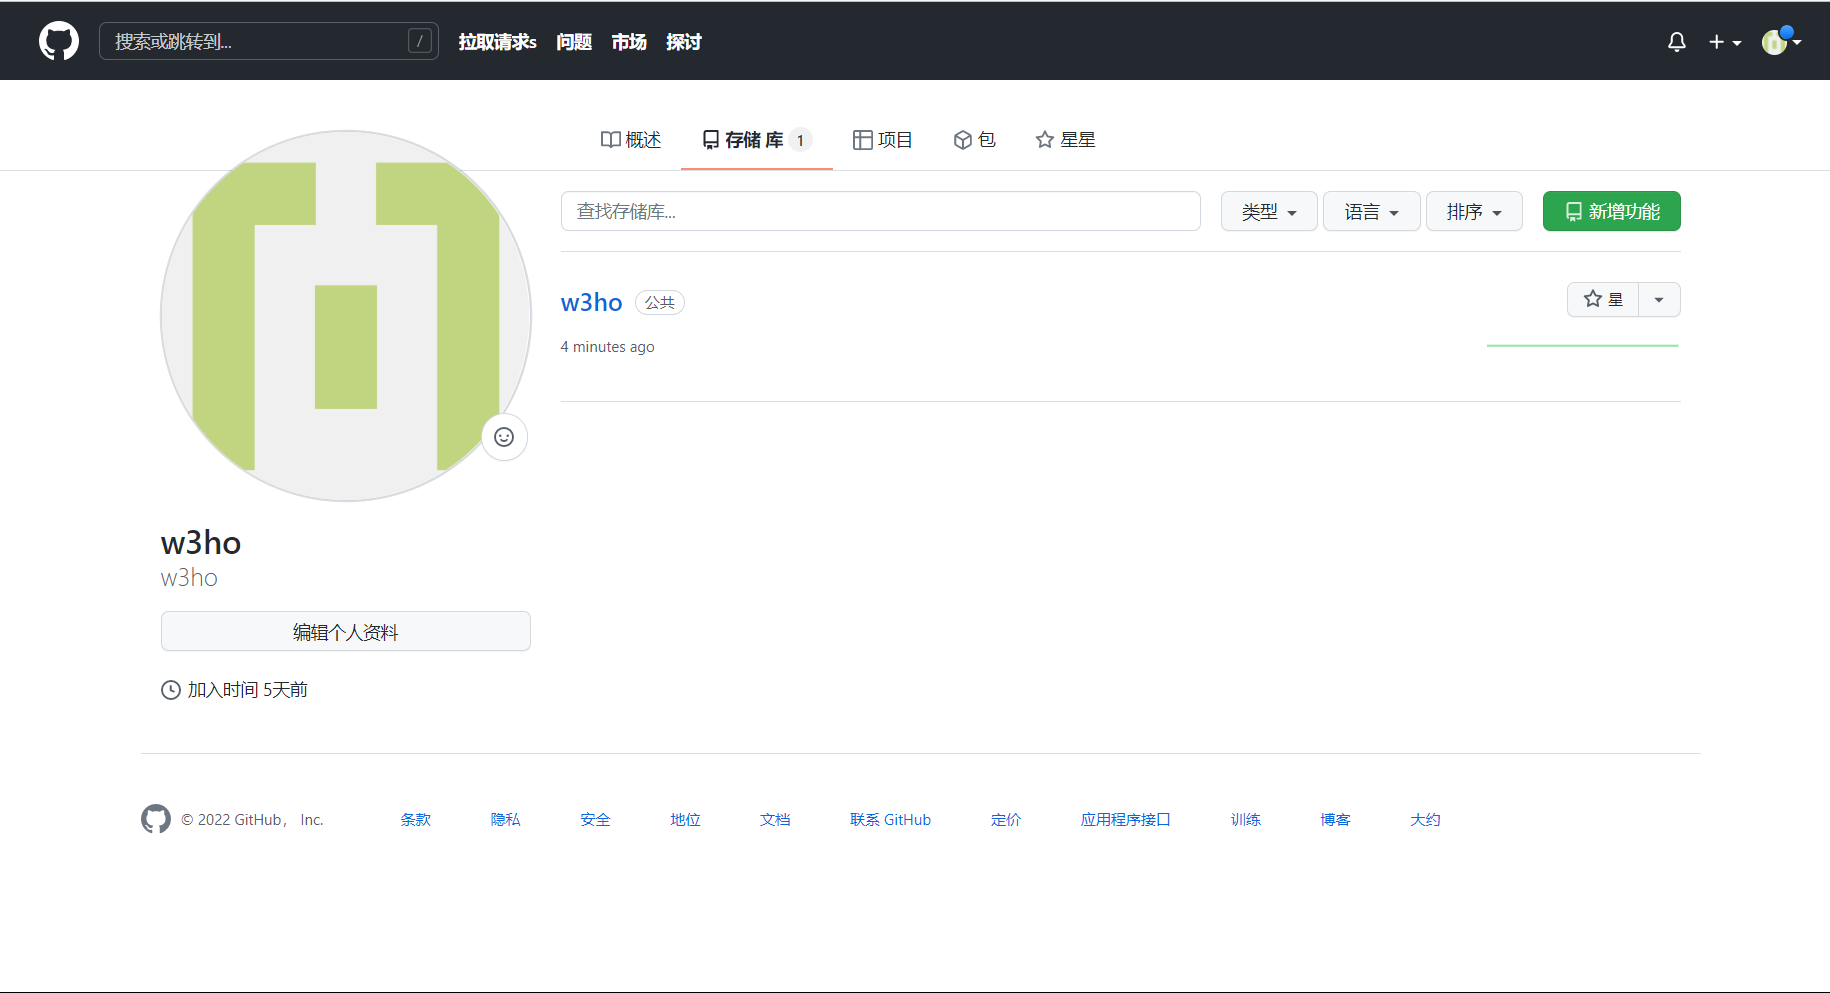
Task: Open the notifications bell
Action: 1677,42
